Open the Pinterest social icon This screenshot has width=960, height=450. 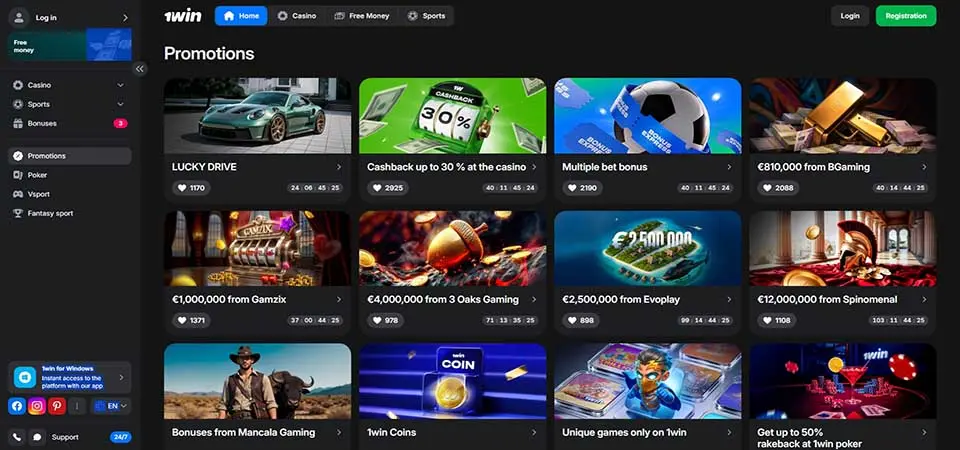click(57, 406)
